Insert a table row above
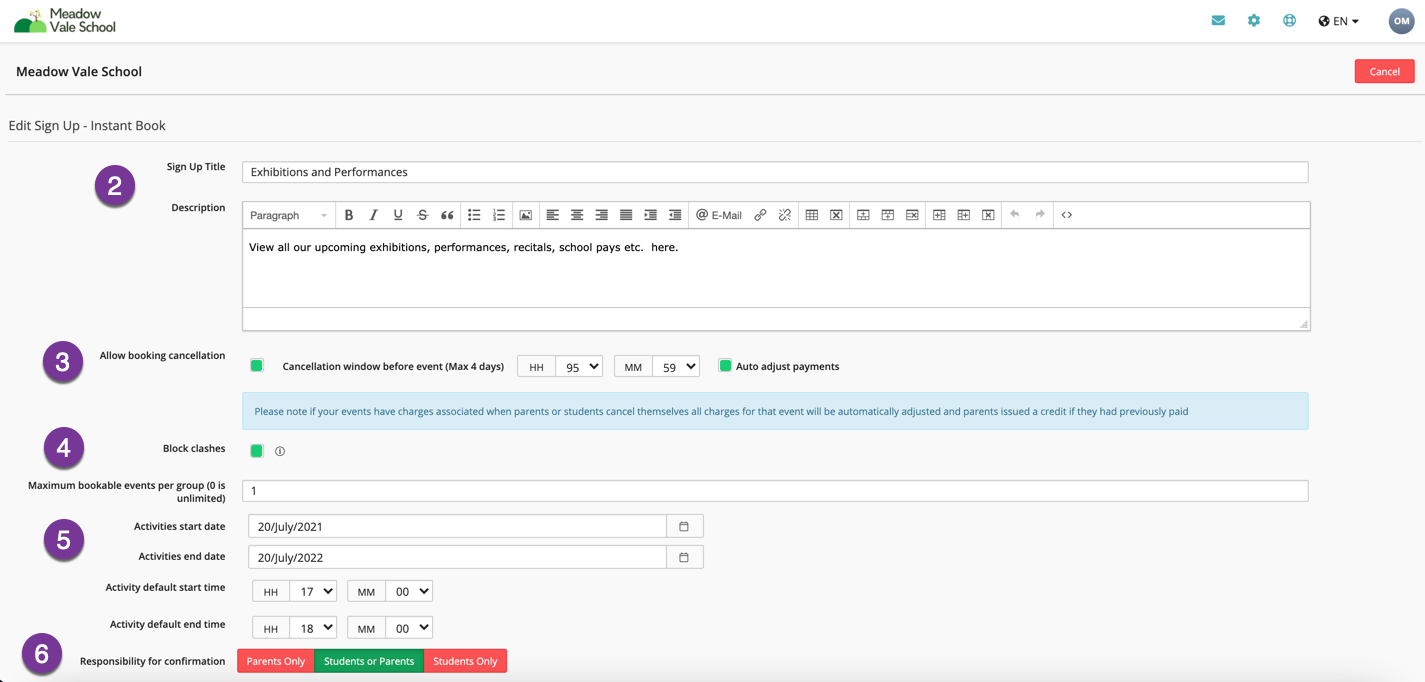 (x=863, y=215)
